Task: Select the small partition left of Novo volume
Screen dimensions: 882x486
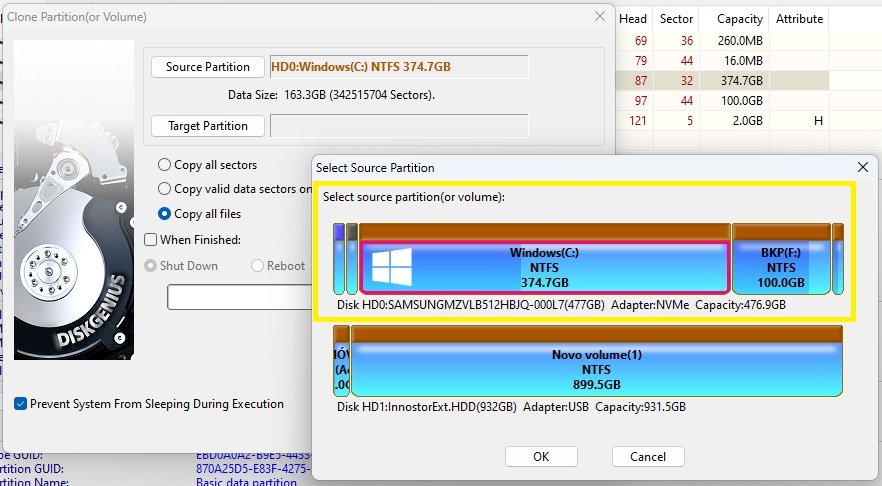Action: point(341,361)
